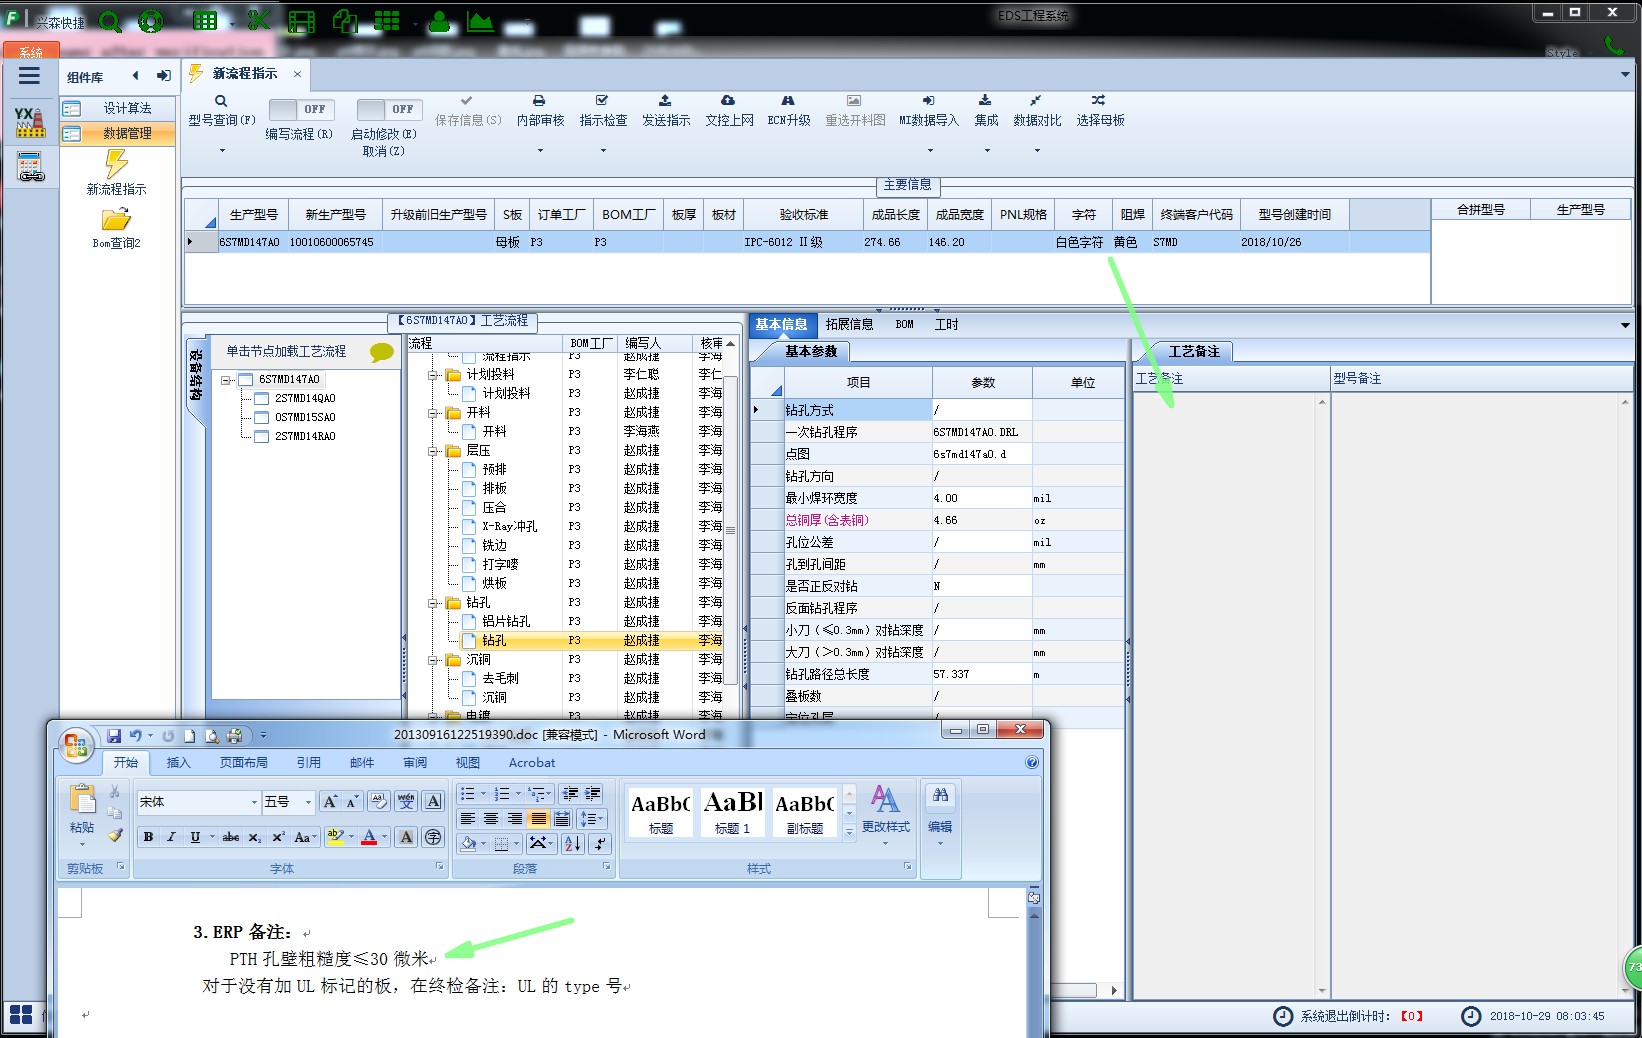Click Word text highlight color swatch

tap(335, 837)
